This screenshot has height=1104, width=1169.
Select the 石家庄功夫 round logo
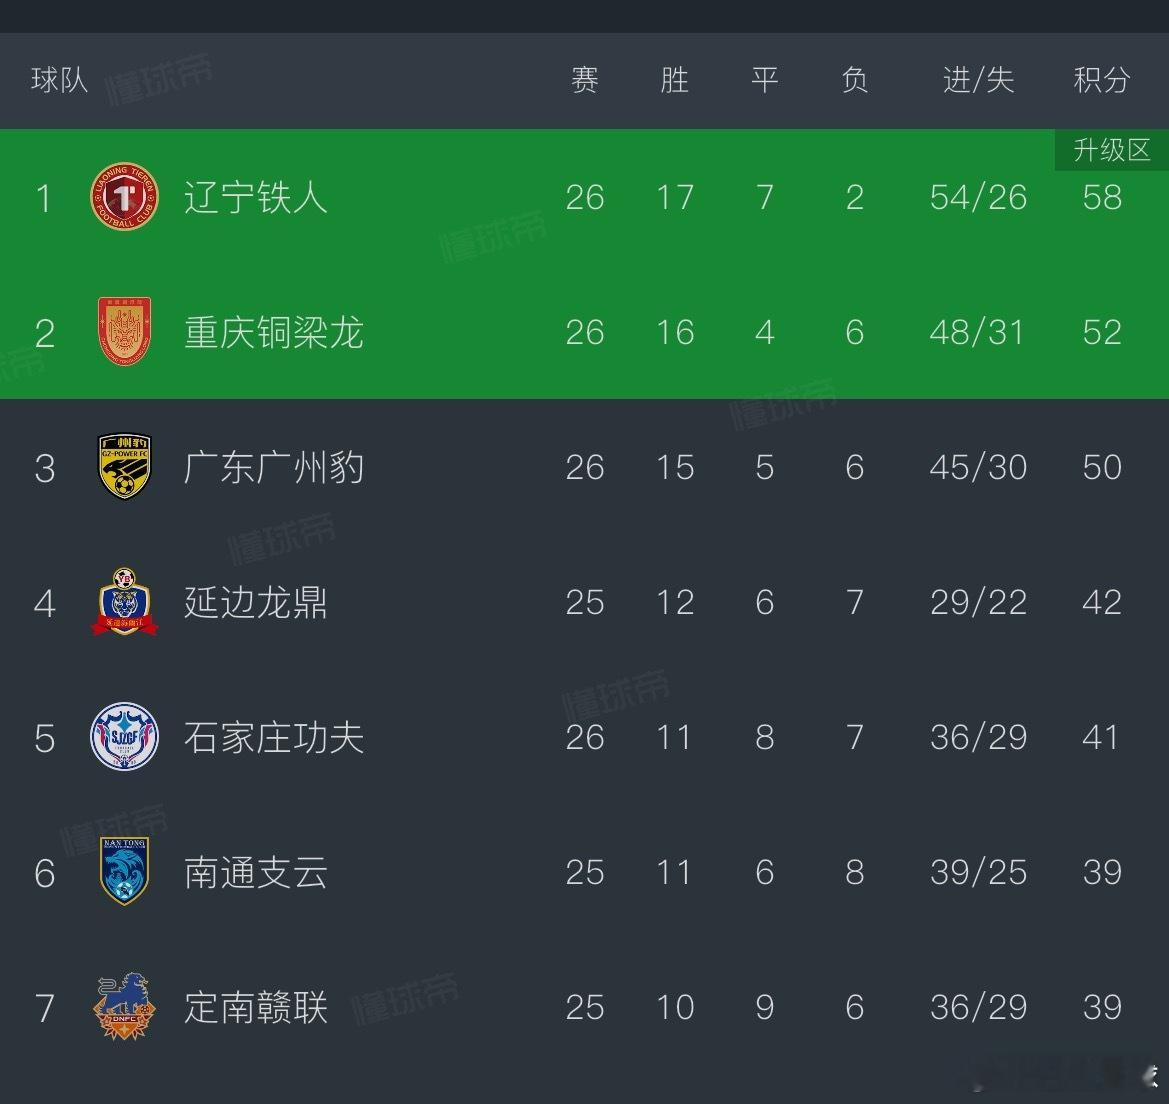click(x=124, y=737)
